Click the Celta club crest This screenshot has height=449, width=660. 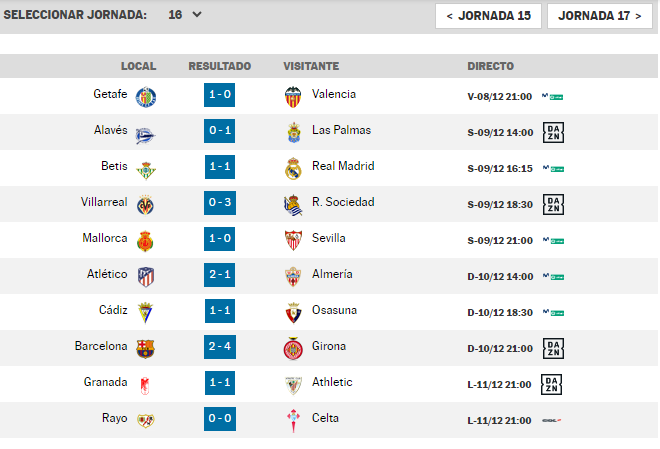tap(293, 420)
